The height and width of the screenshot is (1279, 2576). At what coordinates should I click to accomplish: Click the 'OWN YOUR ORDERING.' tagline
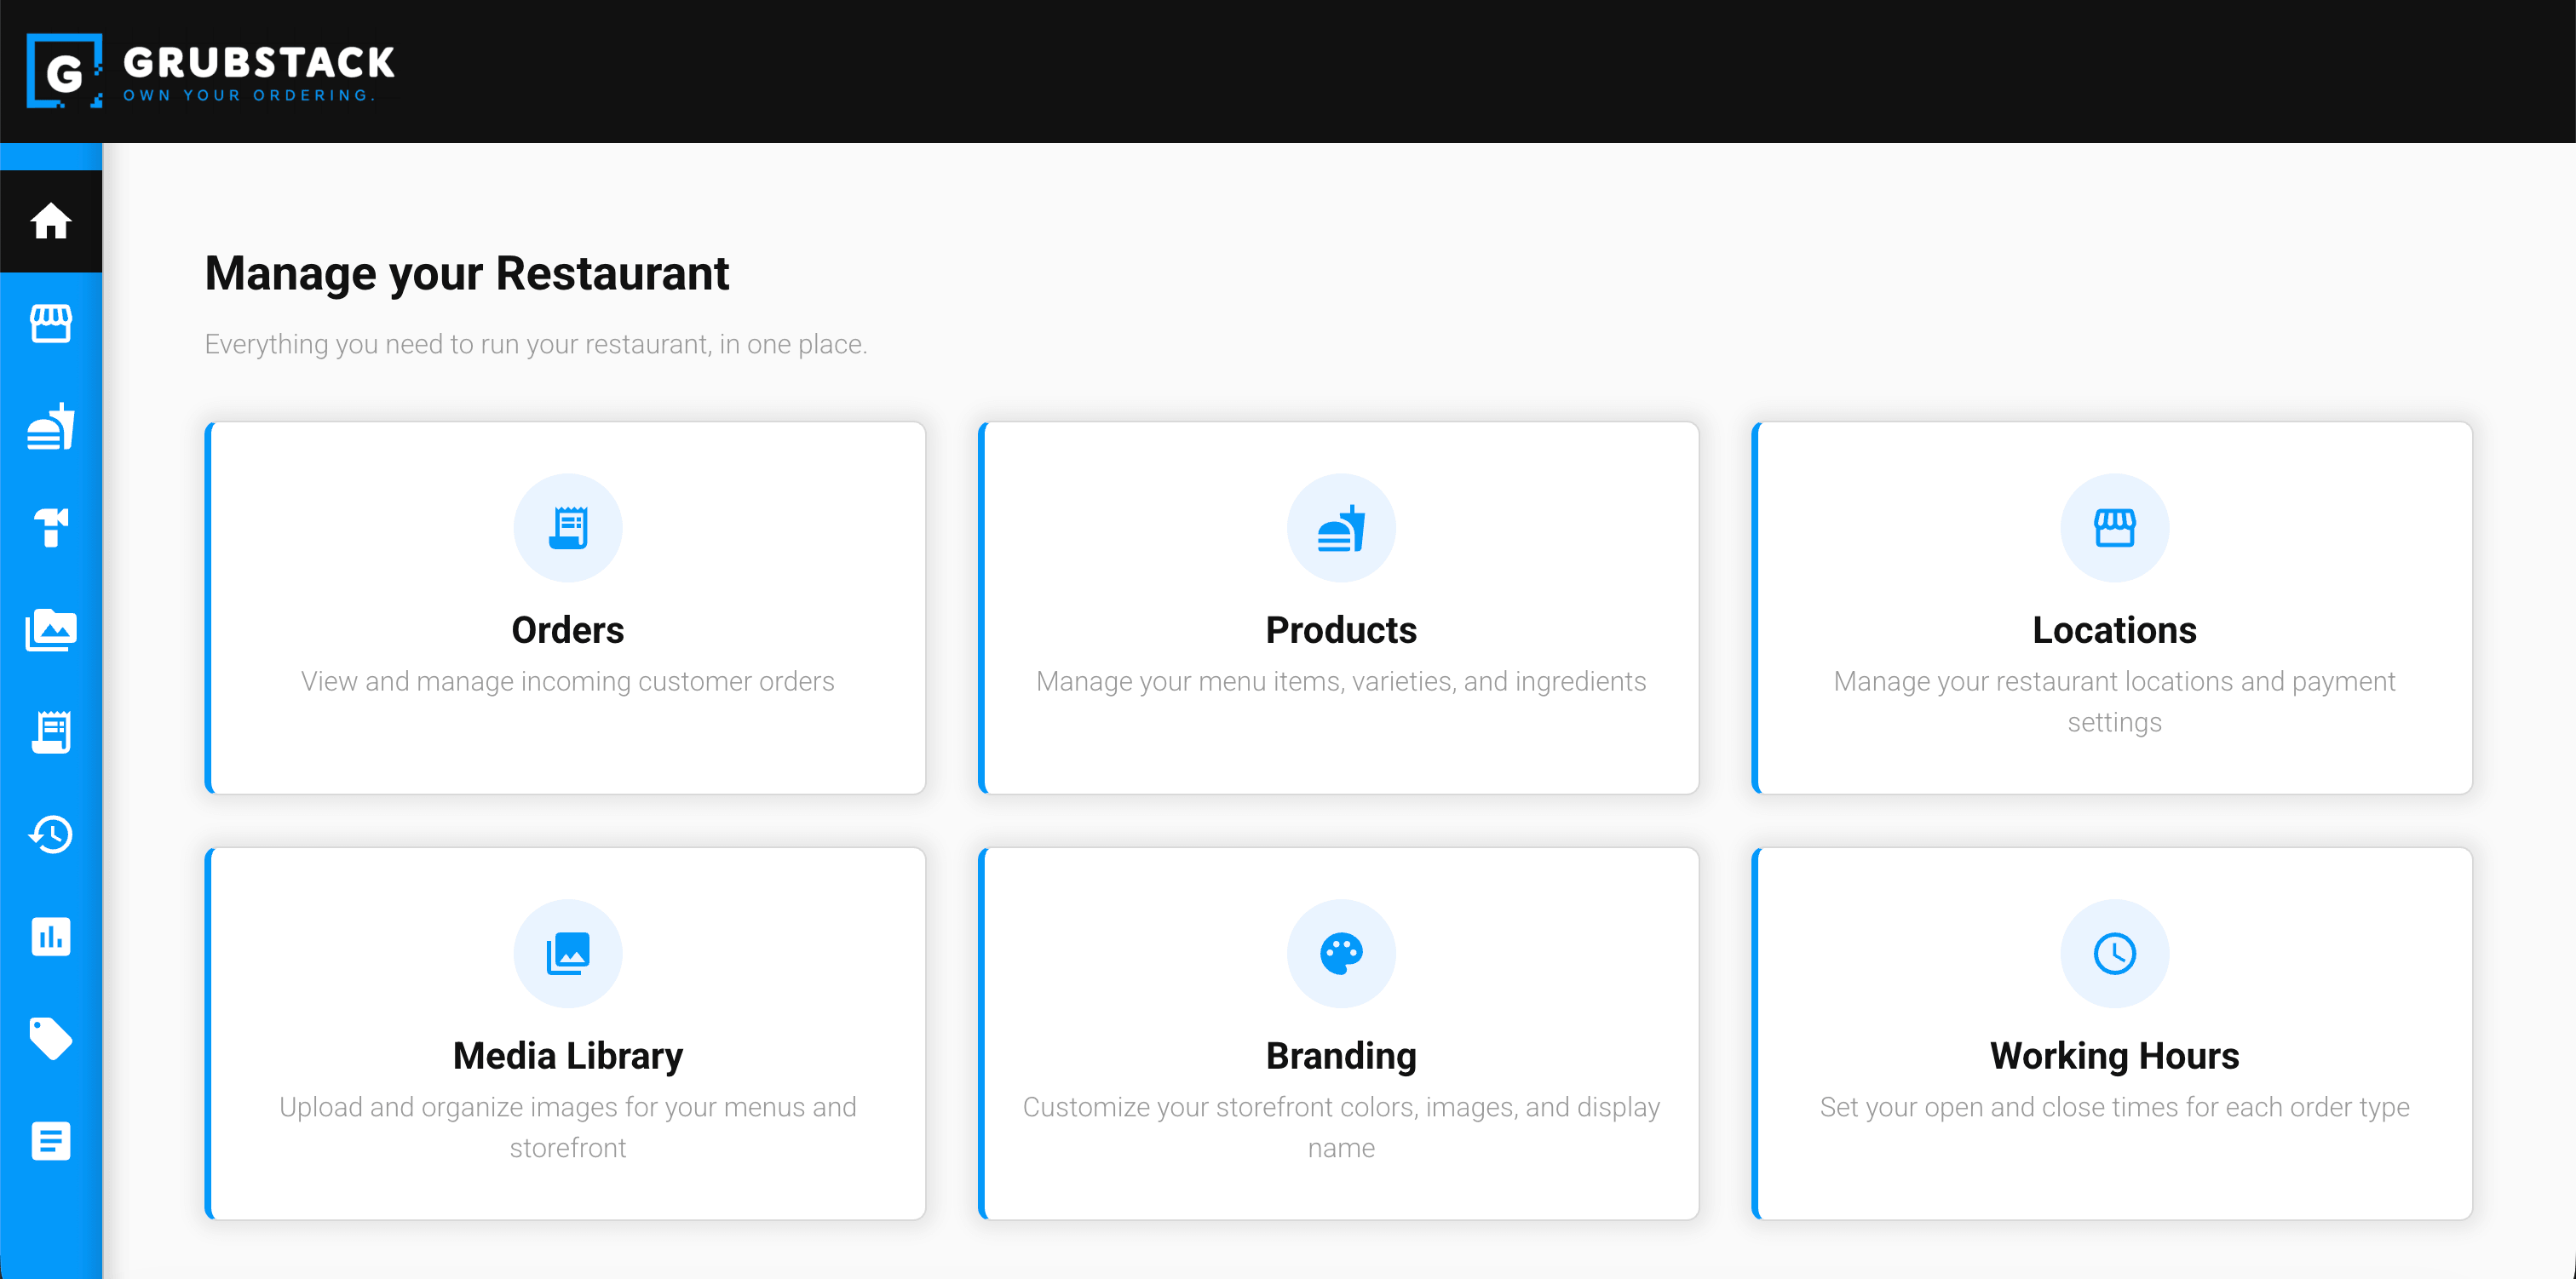249,96
